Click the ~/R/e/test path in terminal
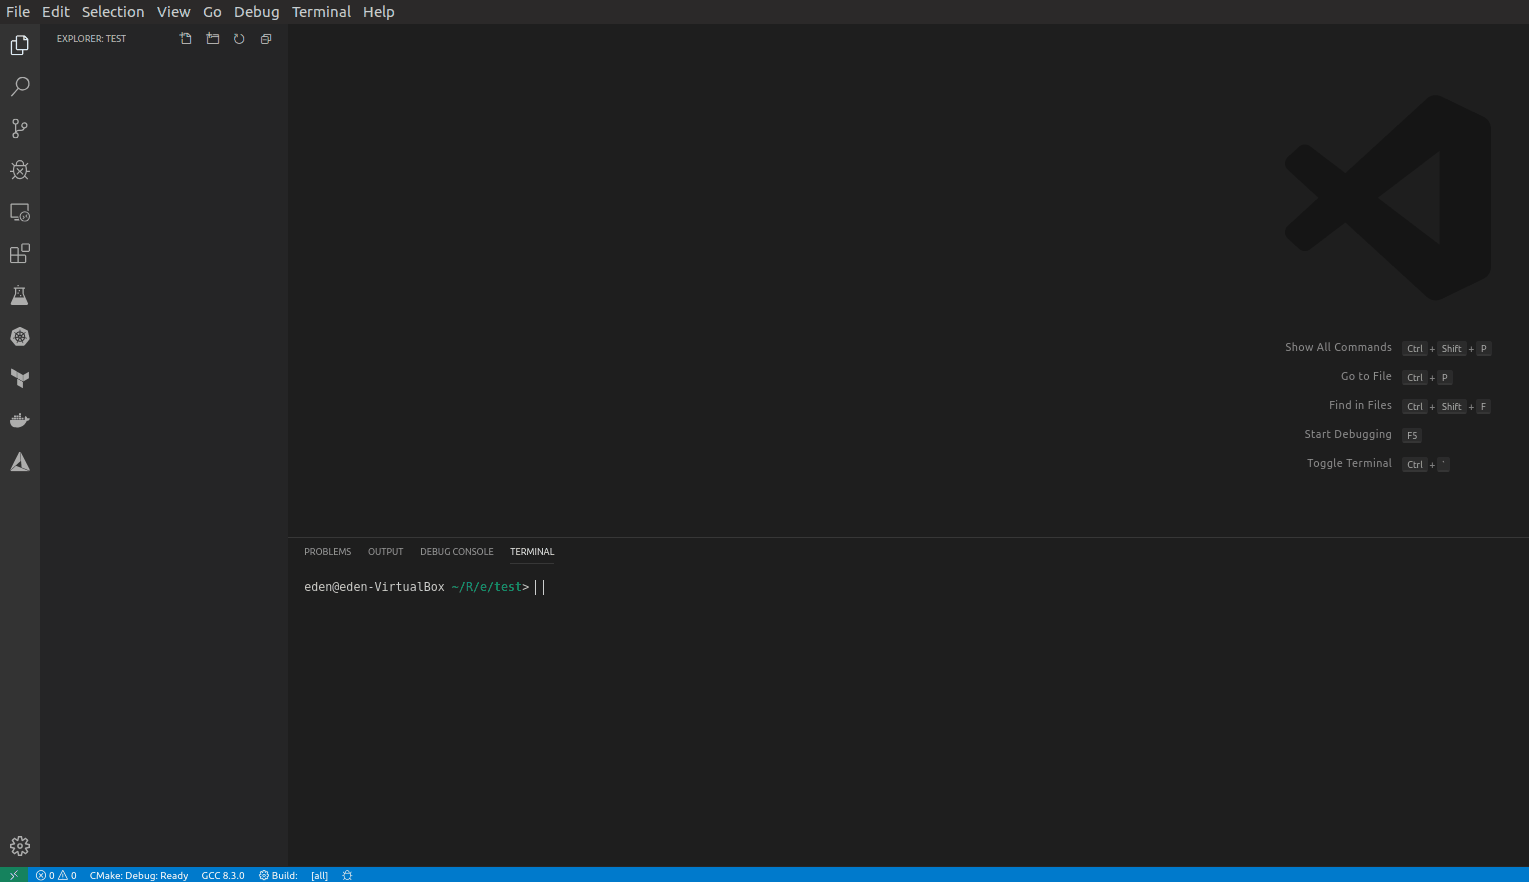Viewport: 1529px width, 882px height. [x=486, y=587]
